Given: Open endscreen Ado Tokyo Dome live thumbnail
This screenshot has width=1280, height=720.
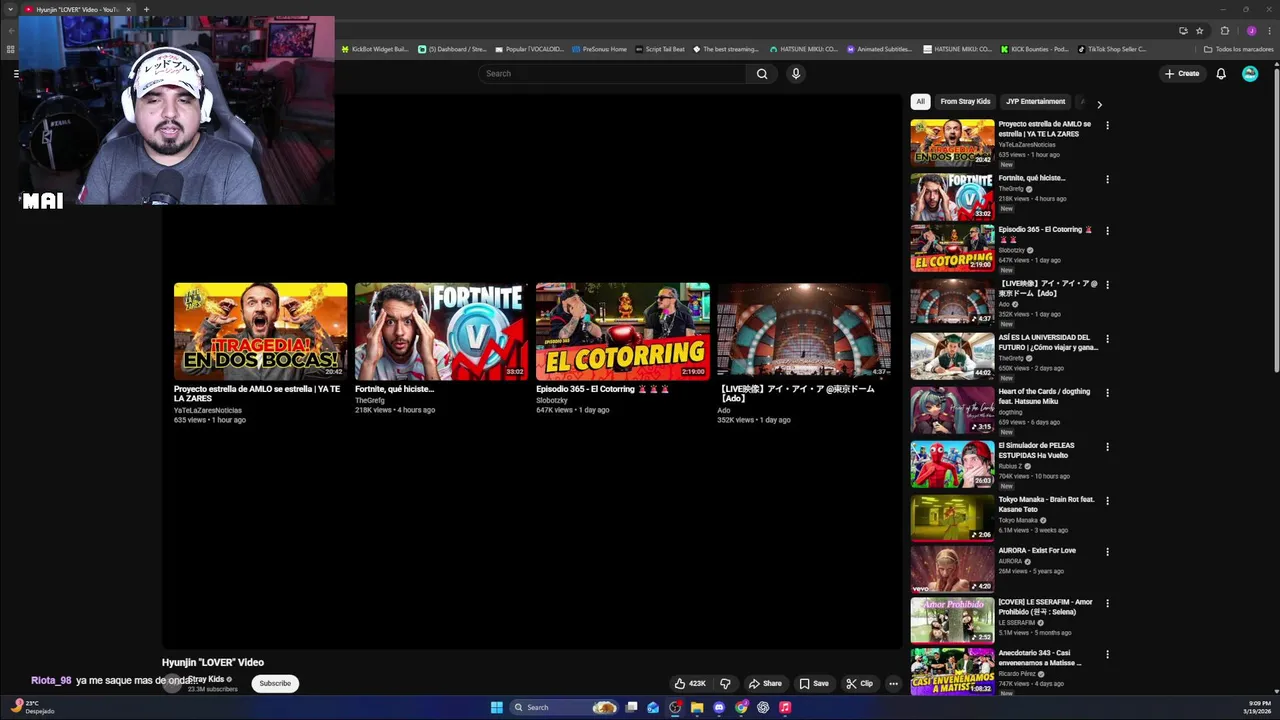Looking at the screenshot, I should 803,331.
